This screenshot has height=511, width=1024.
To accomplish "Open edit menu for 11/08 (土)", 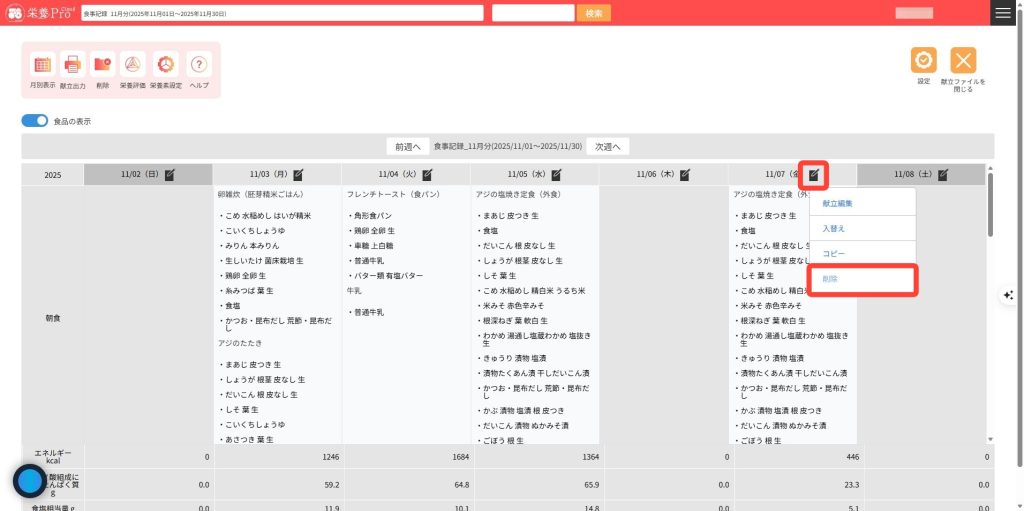I will pyautogui.click(x=943, y=175).
